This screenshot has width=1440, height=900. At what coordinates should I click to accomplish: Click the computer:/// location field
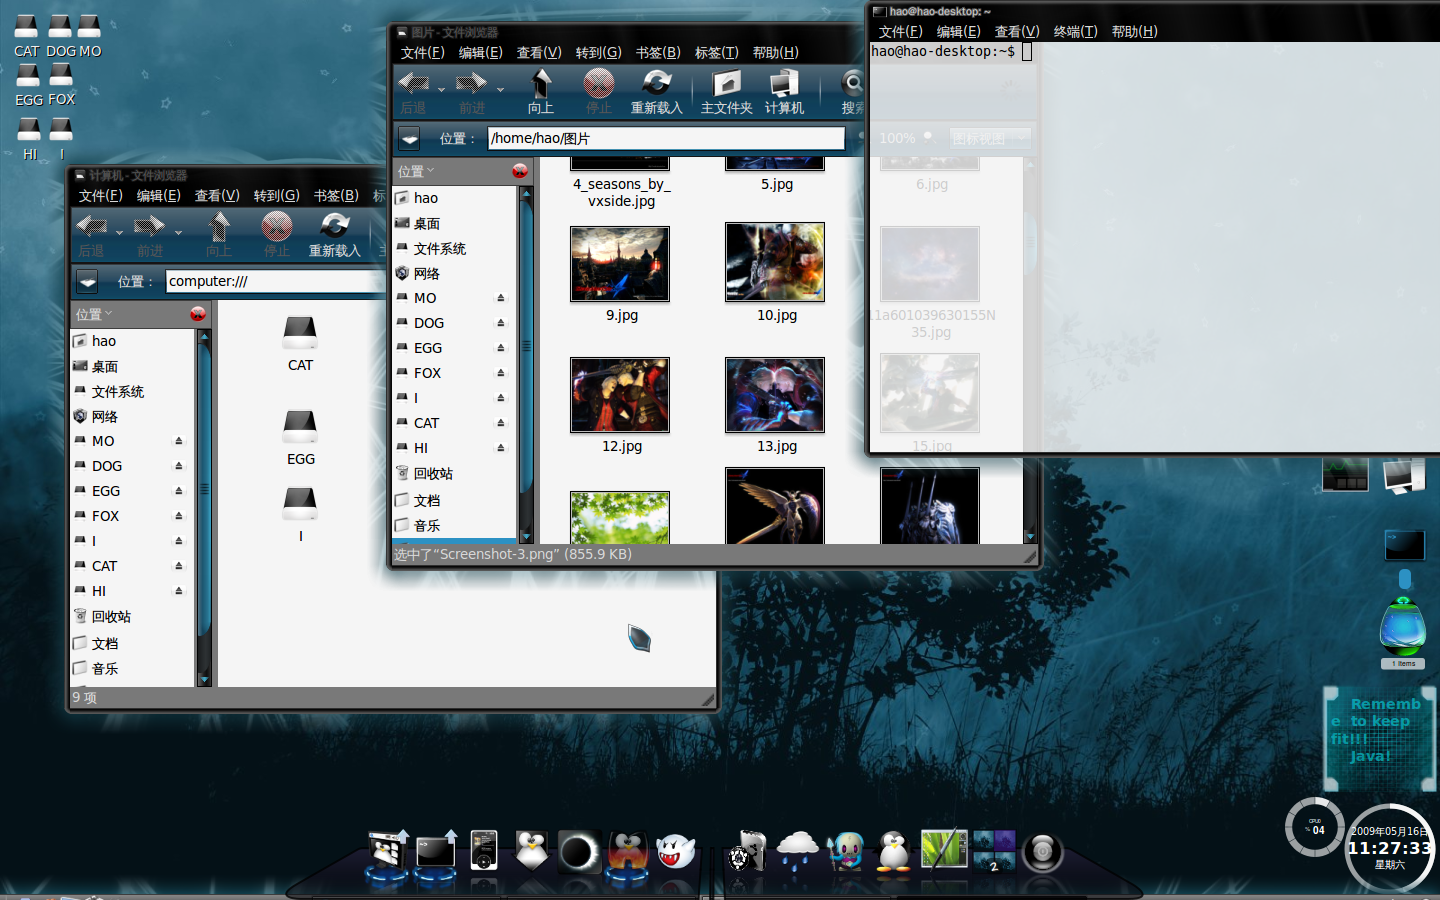pyautogui.click(x=276, y=281)
